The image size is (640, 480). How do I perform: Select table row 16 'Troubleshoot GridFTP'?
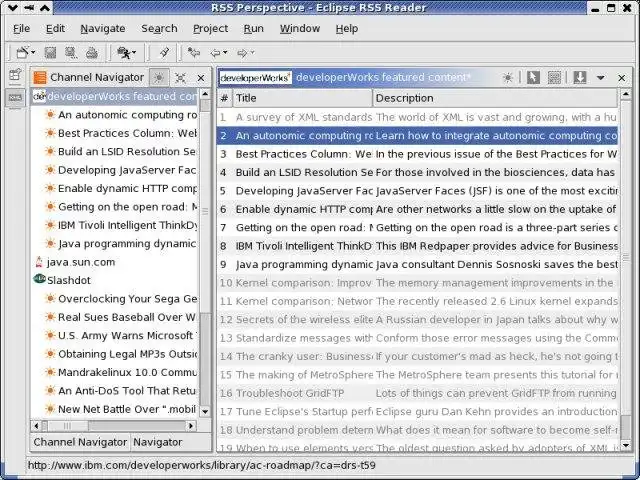coord(417,393)
